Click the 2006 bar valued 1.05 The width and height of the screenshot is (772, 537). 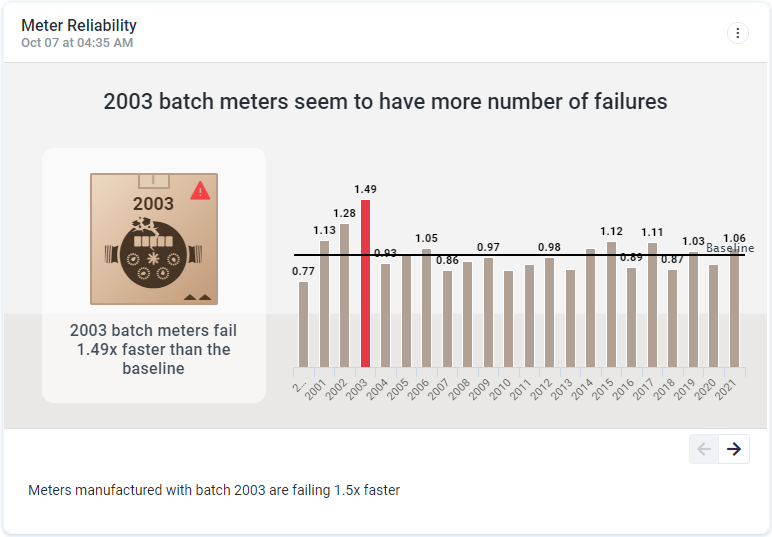(426, 307)
